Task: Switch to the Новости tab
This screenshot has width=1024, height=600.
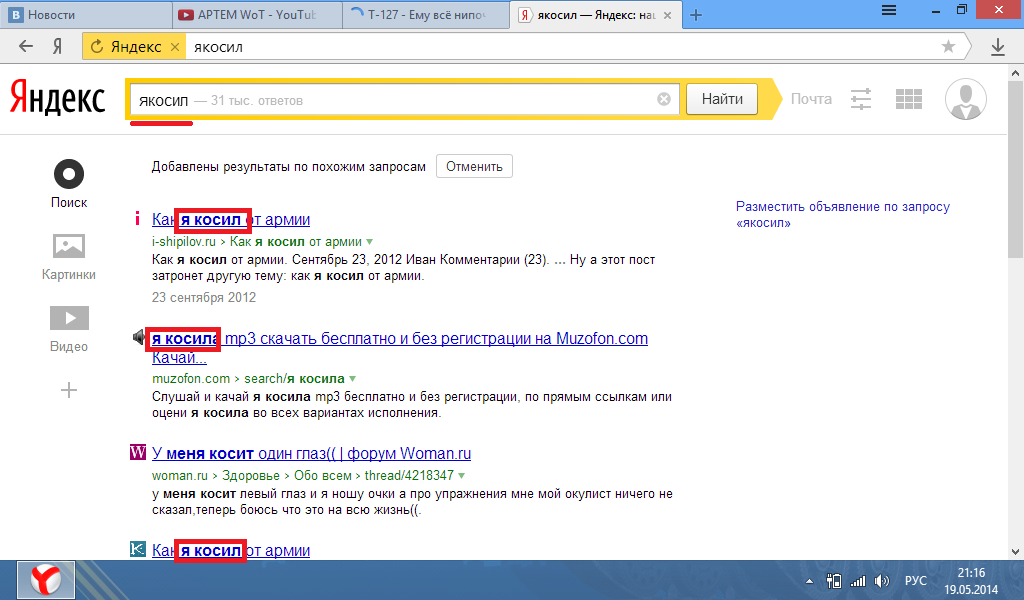Action: coord(87,14)
